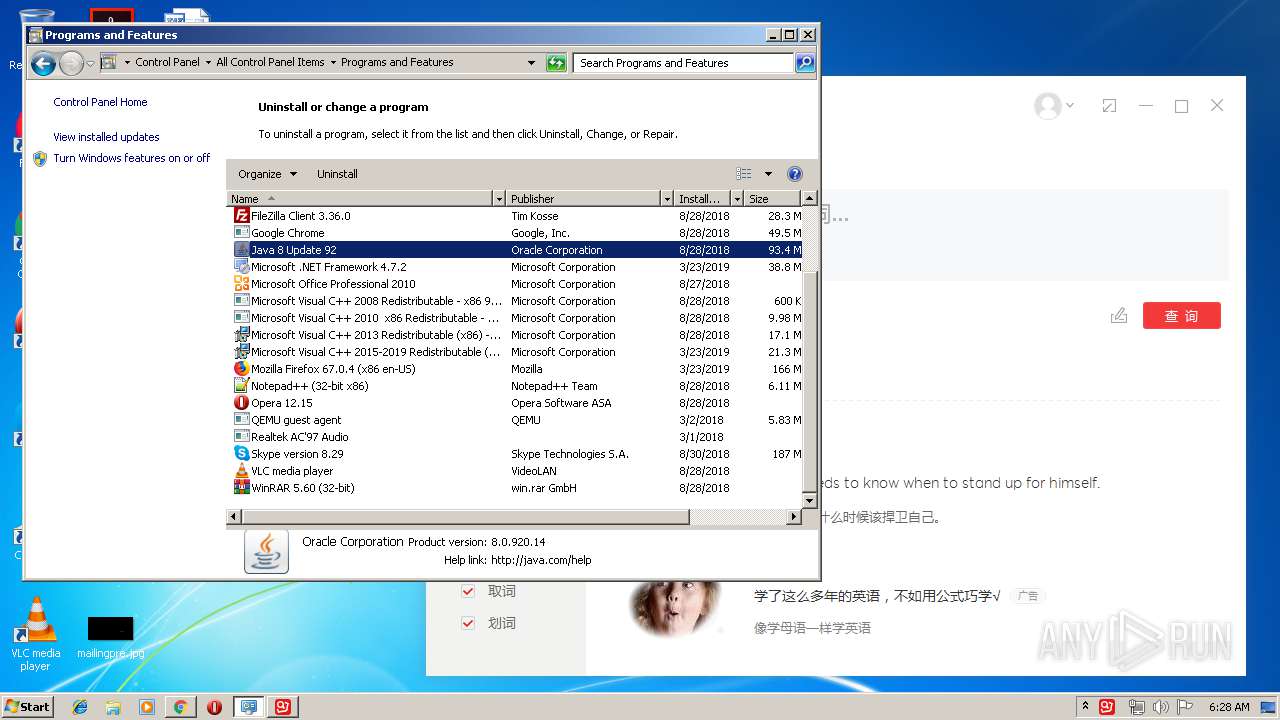Sort by the Size column header
Screen dimensions: 1280x720
tap(773, 199)
